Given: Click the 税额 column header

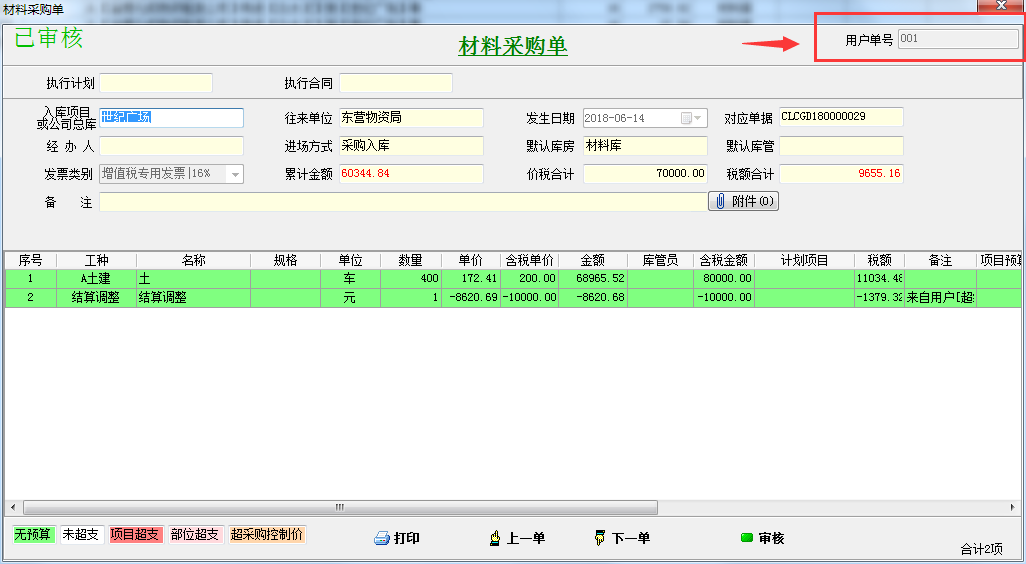Looking at the screenshot, I should point(879,260).
